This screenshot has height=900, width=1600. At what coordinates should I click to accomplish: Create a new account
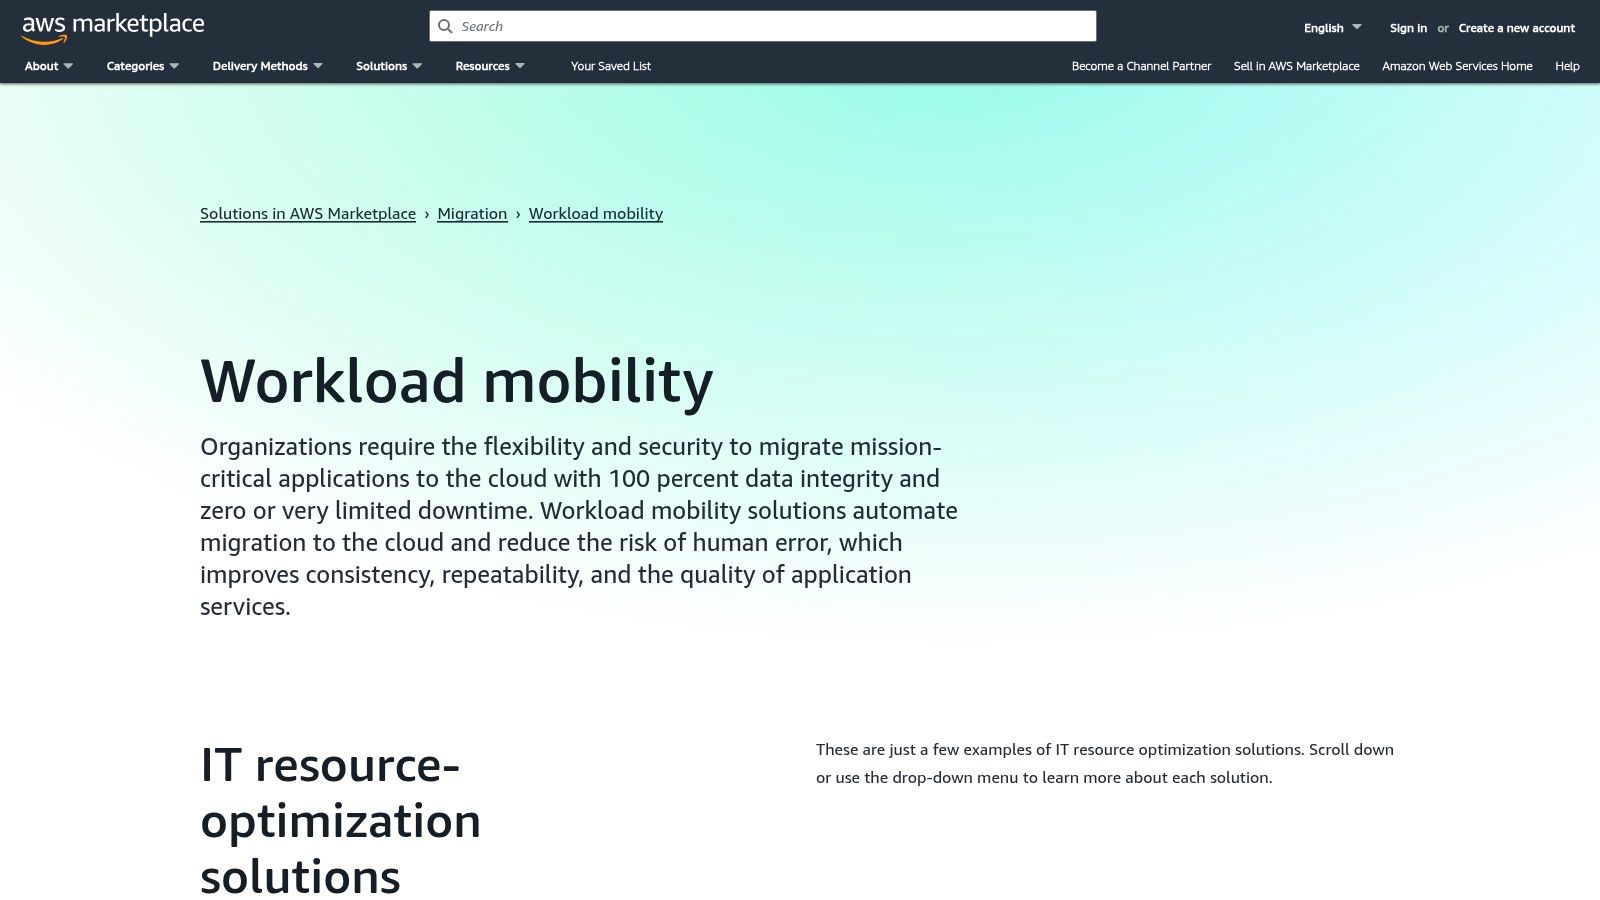click(x=1516, y=28)
